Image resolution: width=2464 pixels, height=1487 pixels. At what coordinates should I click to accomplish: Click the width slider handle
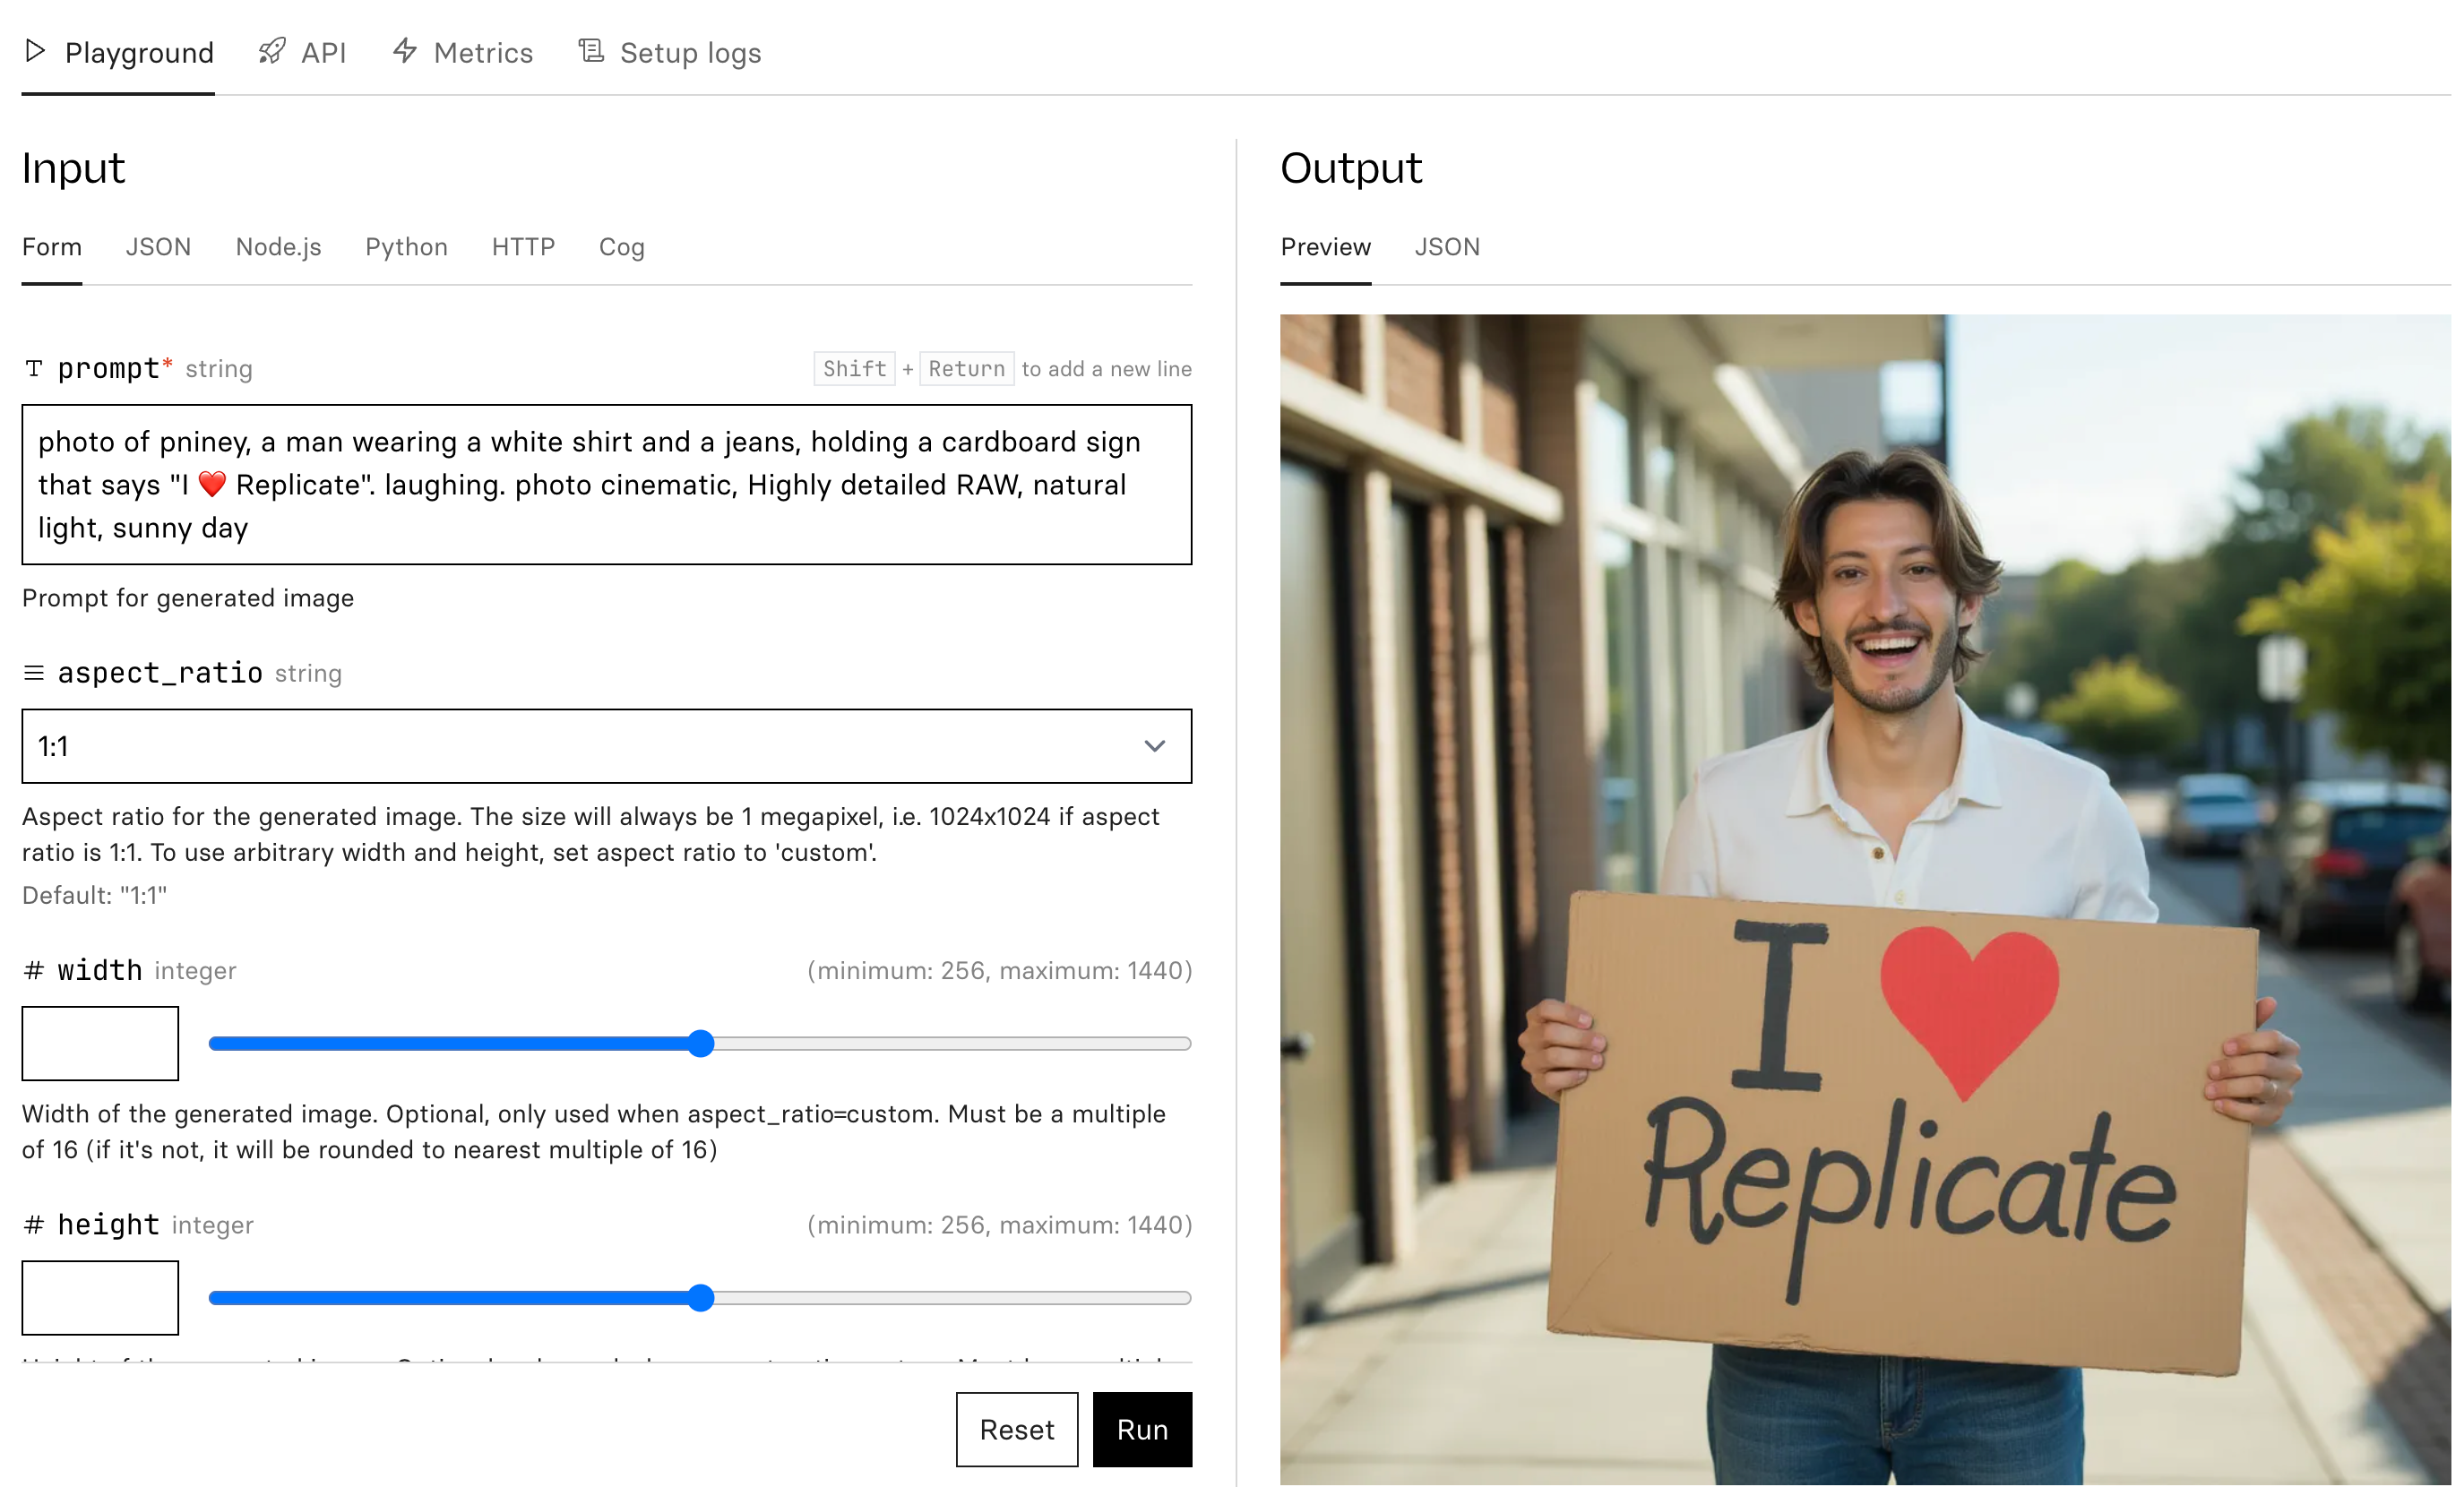click(701, 1043)
